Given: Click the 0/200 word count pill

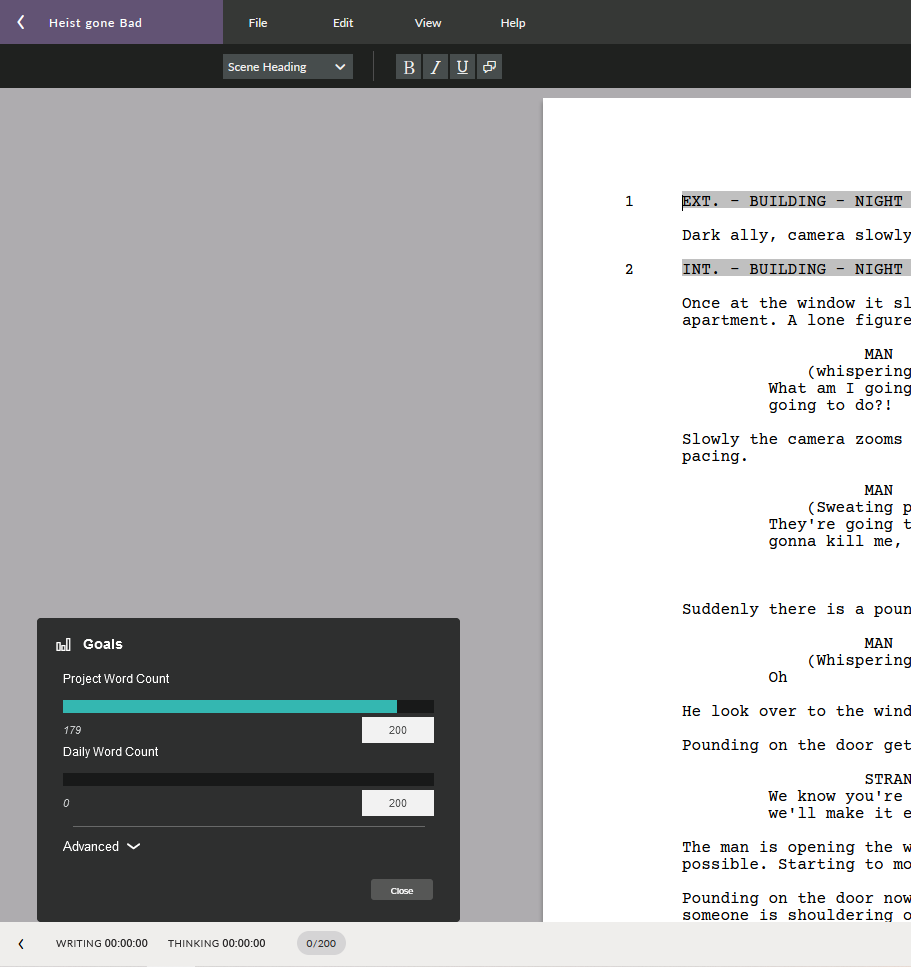Looking at the screenshot, I should tap(321, 943).
